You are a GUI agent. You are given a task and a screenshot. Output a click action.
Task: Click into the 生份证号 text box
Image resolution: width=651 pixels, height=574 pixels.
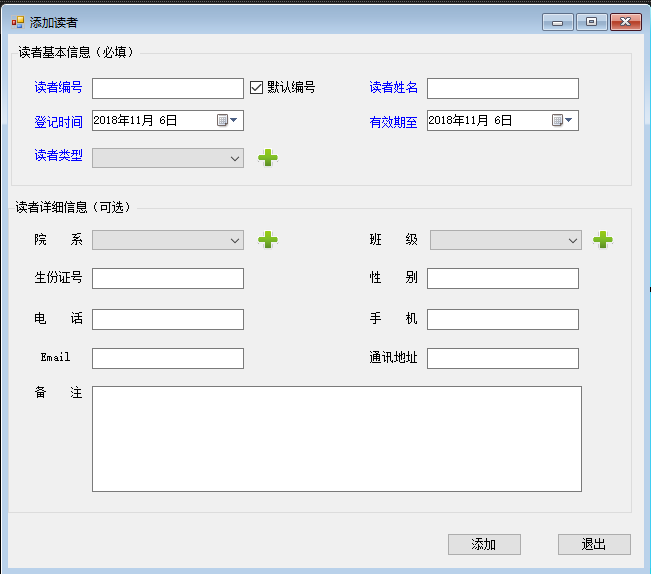pyautogui.click(x=168, y=278)
